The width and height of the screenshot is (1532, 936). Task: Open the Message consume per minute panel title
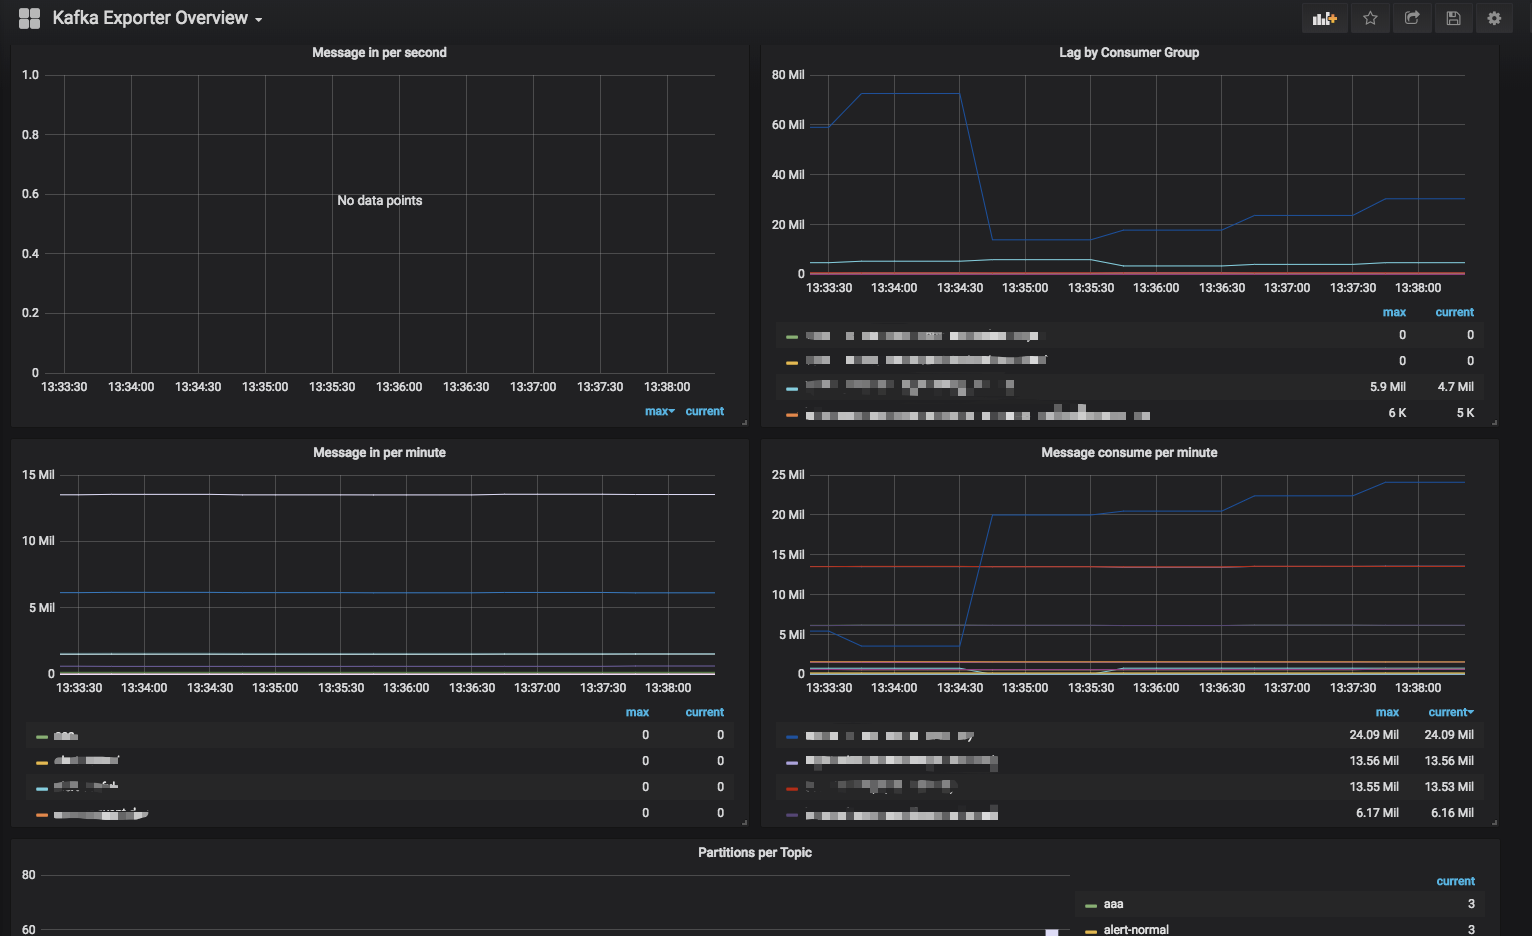(1129, 453)
